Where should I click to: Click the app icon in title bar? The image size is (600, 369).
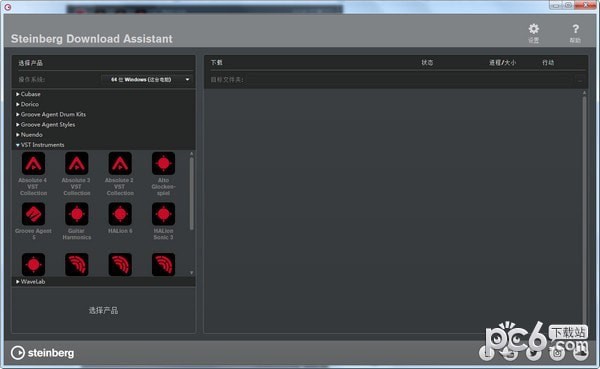[7, 7]
